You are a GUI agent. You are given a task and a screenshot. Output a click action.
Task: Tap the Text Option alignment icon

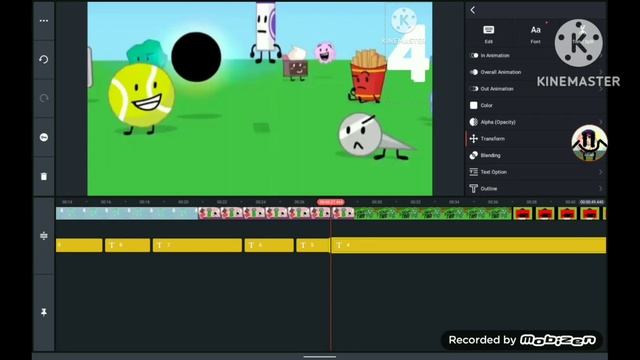click(x=473, y=172)
